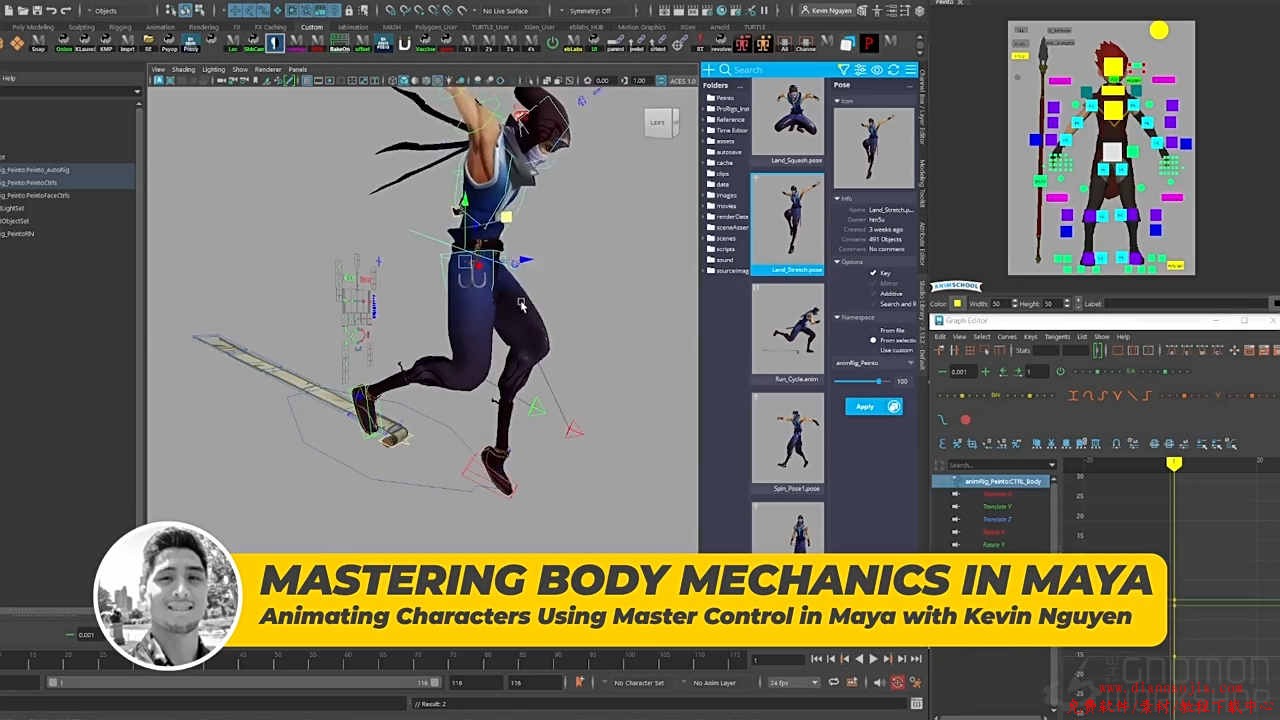Enable the Additive option checkbox
1280x720 pixels.
tap(873, 293)
